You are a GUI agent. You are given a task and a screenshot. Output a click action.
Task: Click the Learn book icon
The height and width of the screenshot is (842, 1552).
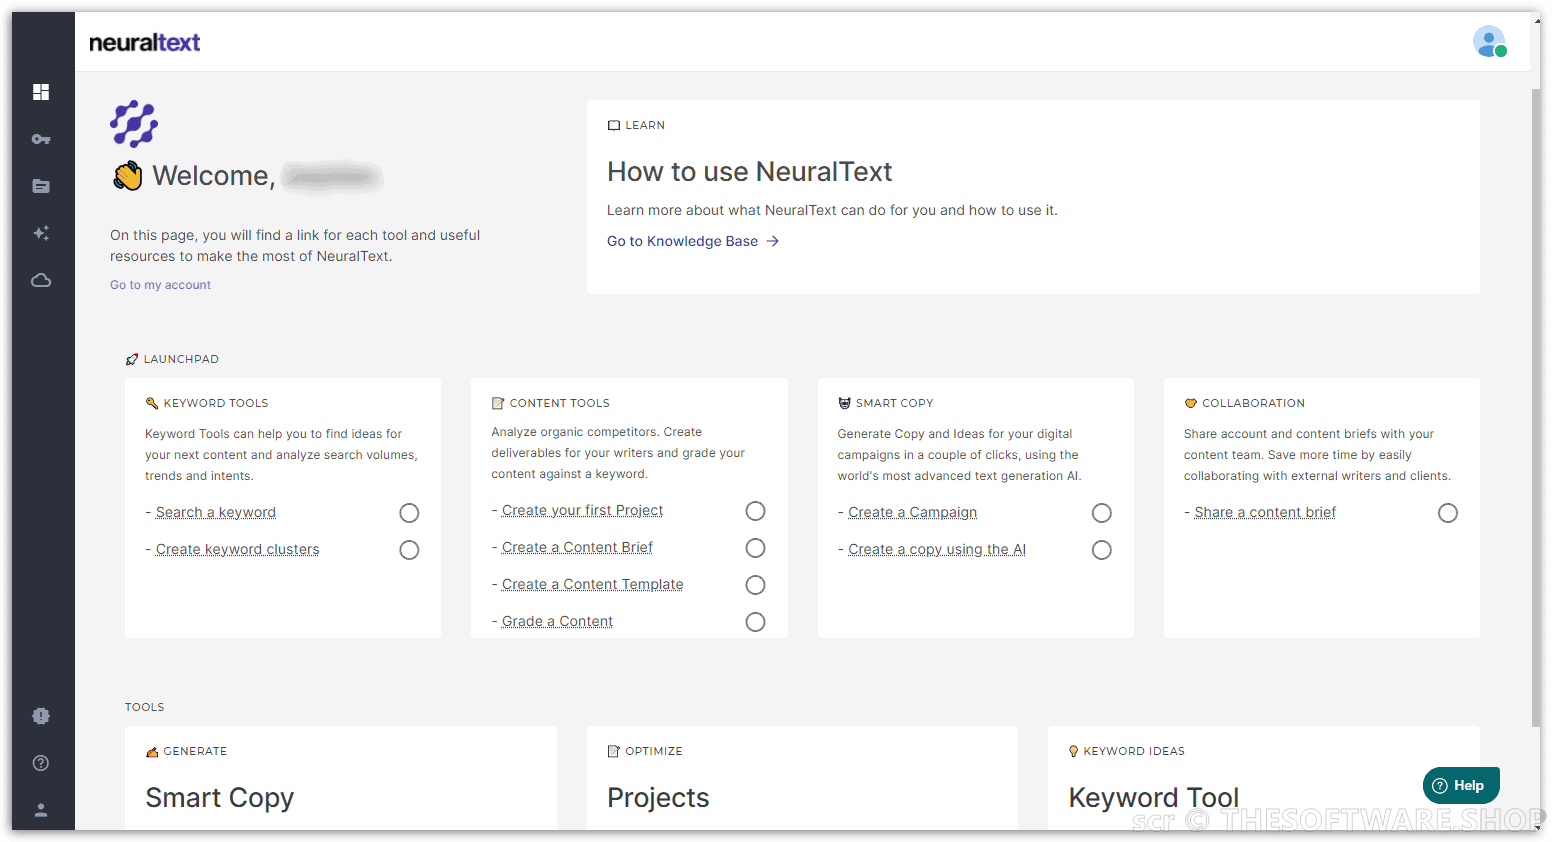coord(614,125)
